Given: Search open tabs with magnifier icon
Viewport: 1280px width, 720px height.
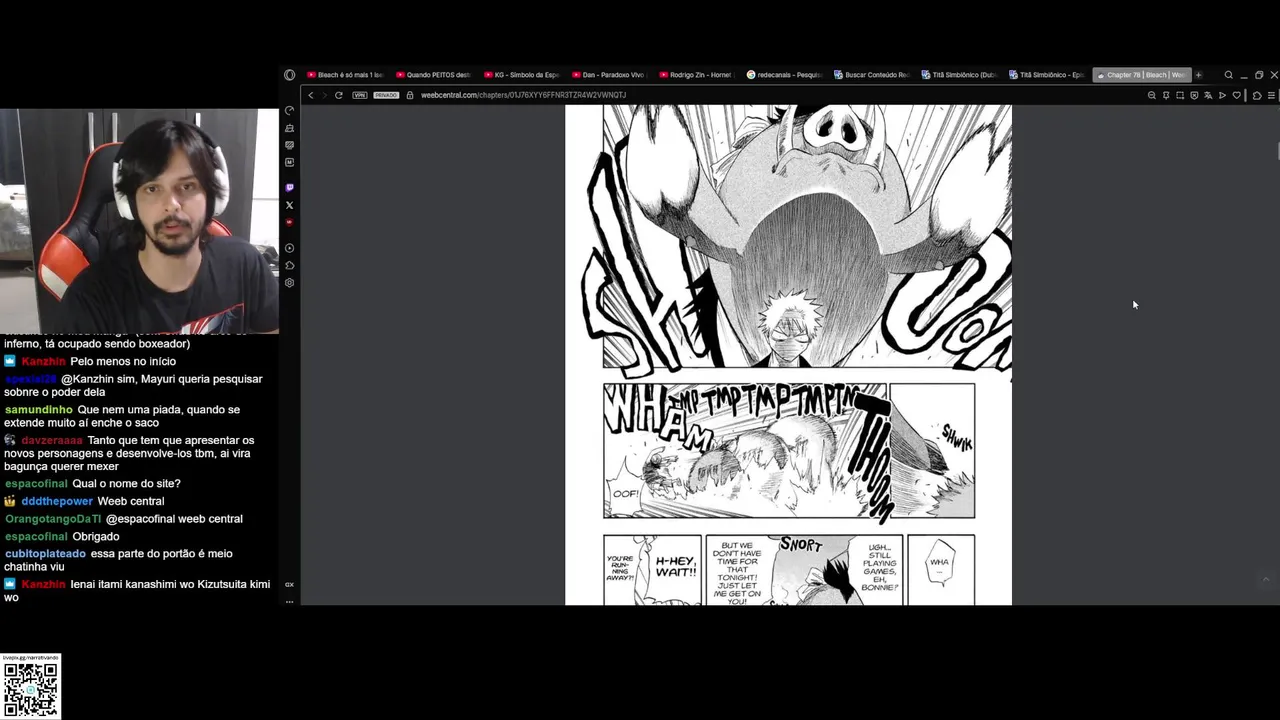Looking at the screenshot, I should tap(1229, 75).
